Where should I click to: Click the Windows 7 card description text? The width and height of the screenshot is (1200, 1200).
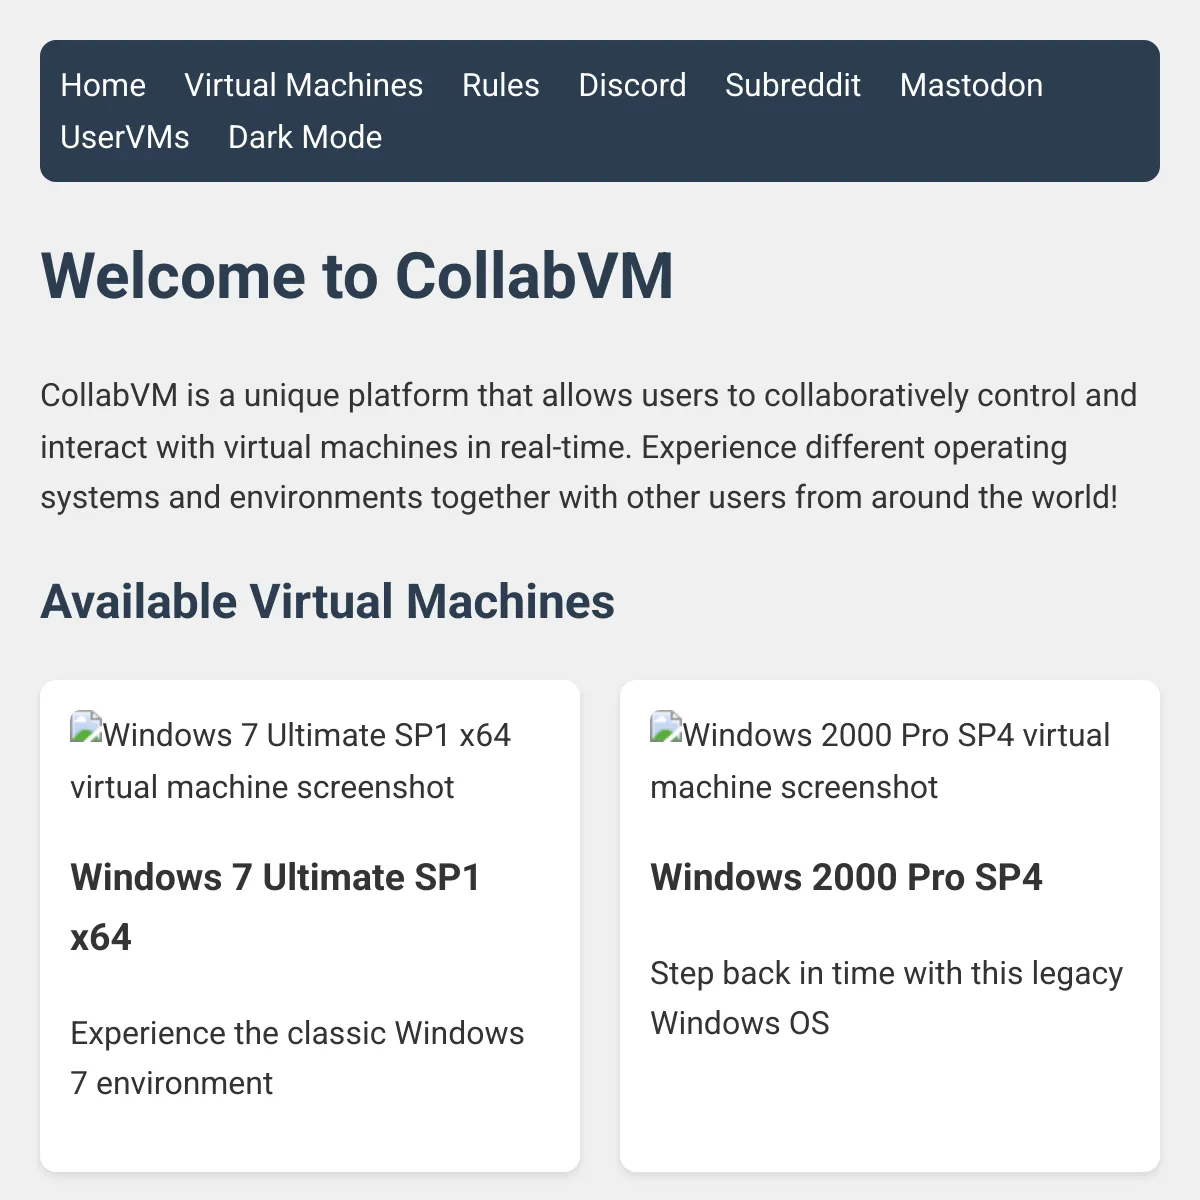[x=297, y=1057]
